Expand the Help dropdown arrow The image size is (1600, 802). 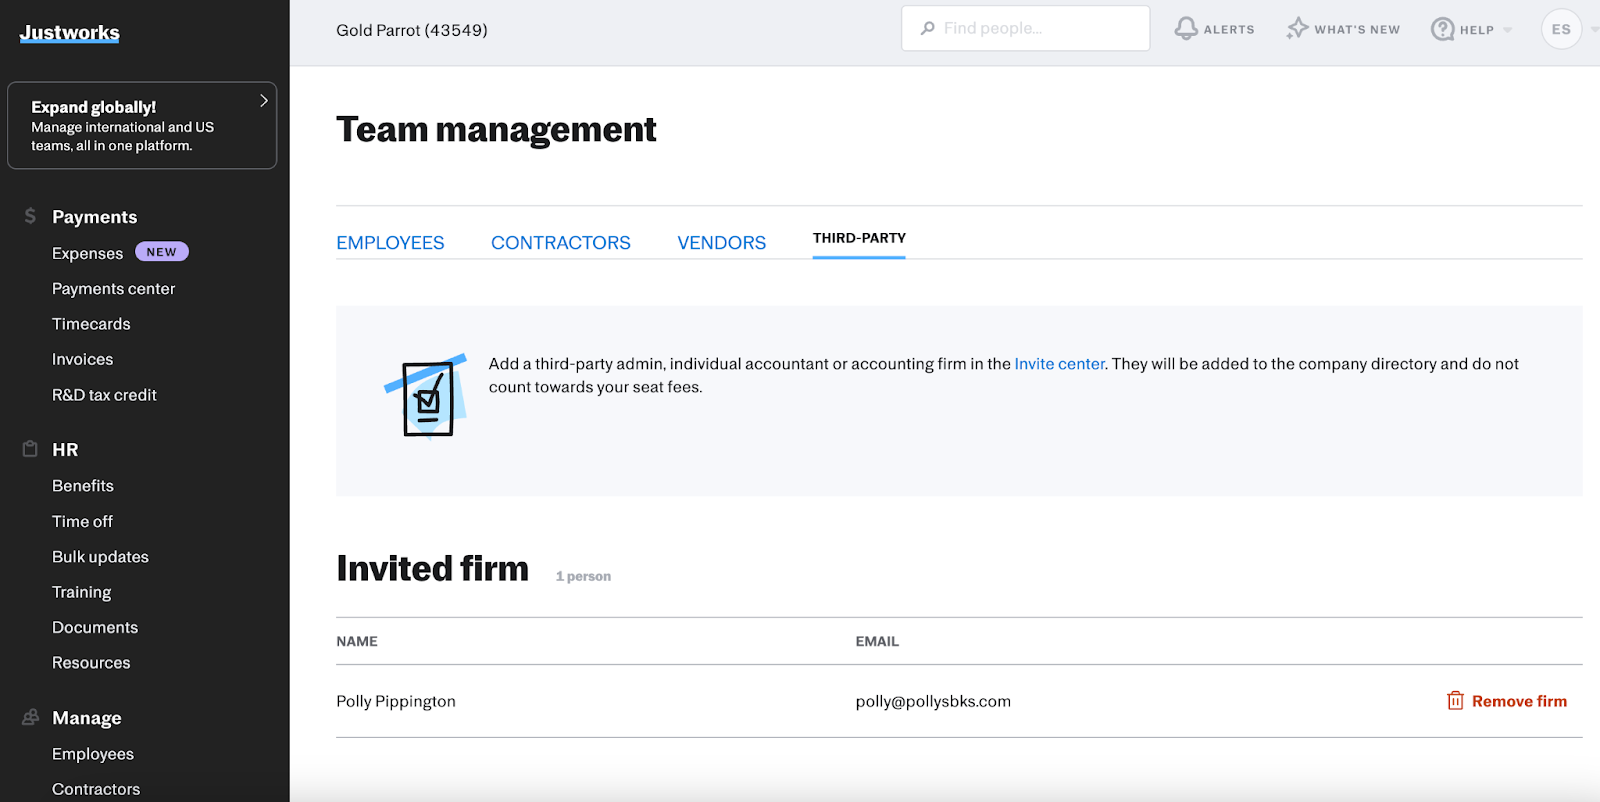pyautogui.click(x=1508, y=30)
